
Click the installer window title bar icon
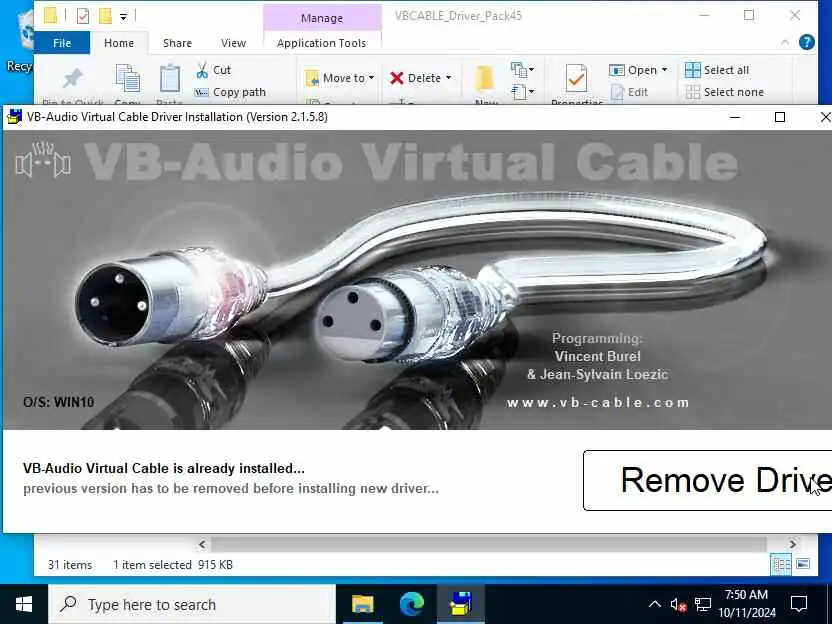(x=14, y=117)
